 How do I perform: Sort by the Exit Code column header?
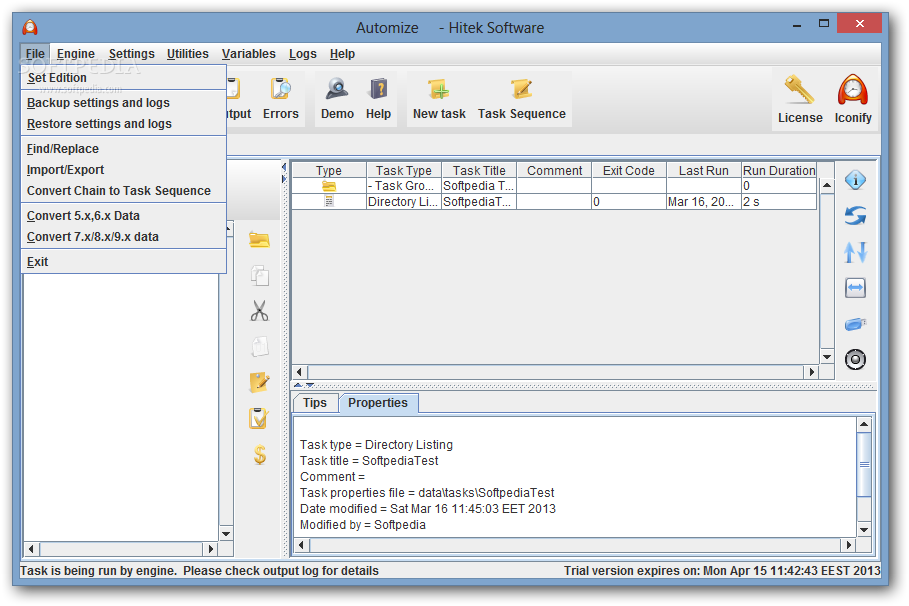pyautogui.click(x=628, y=170)
